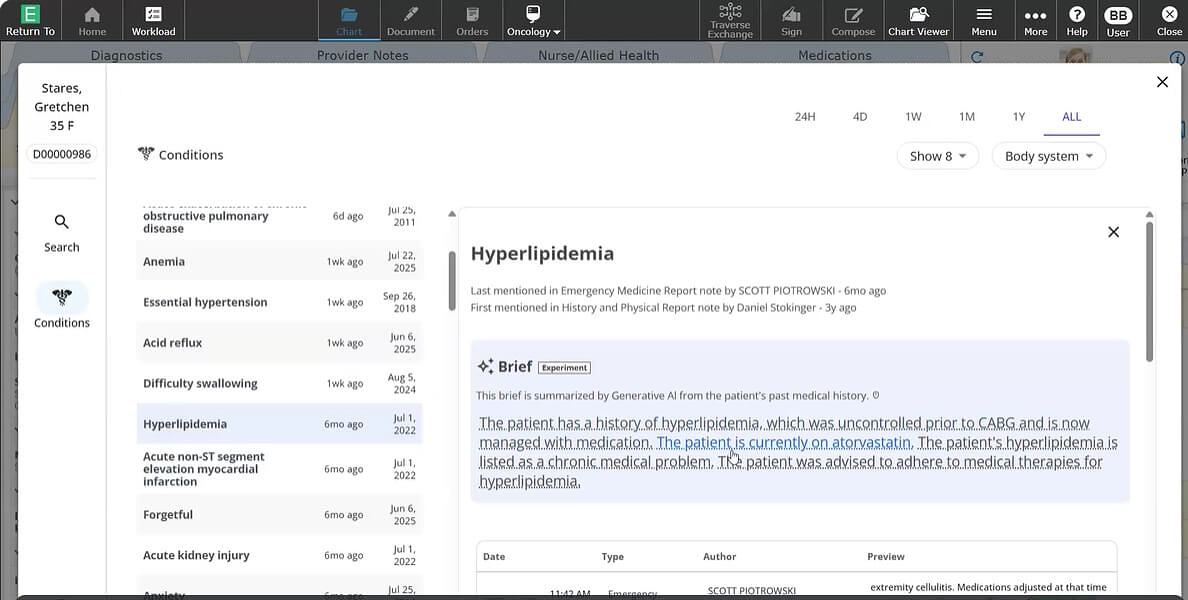
Task: Open the Oncology dropdown menu
Action: coord(533,20)
